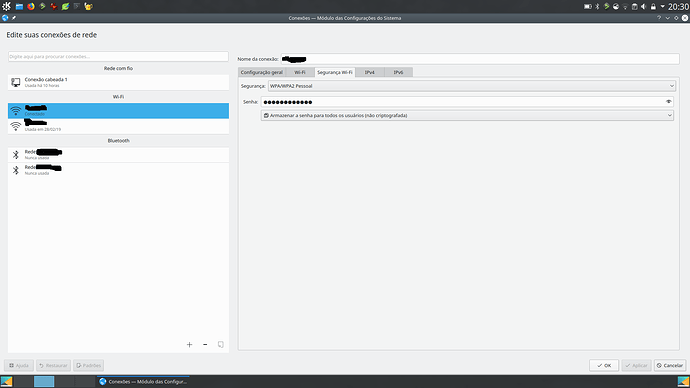Click the pin icon in the window titlebar

pos(14,18)
